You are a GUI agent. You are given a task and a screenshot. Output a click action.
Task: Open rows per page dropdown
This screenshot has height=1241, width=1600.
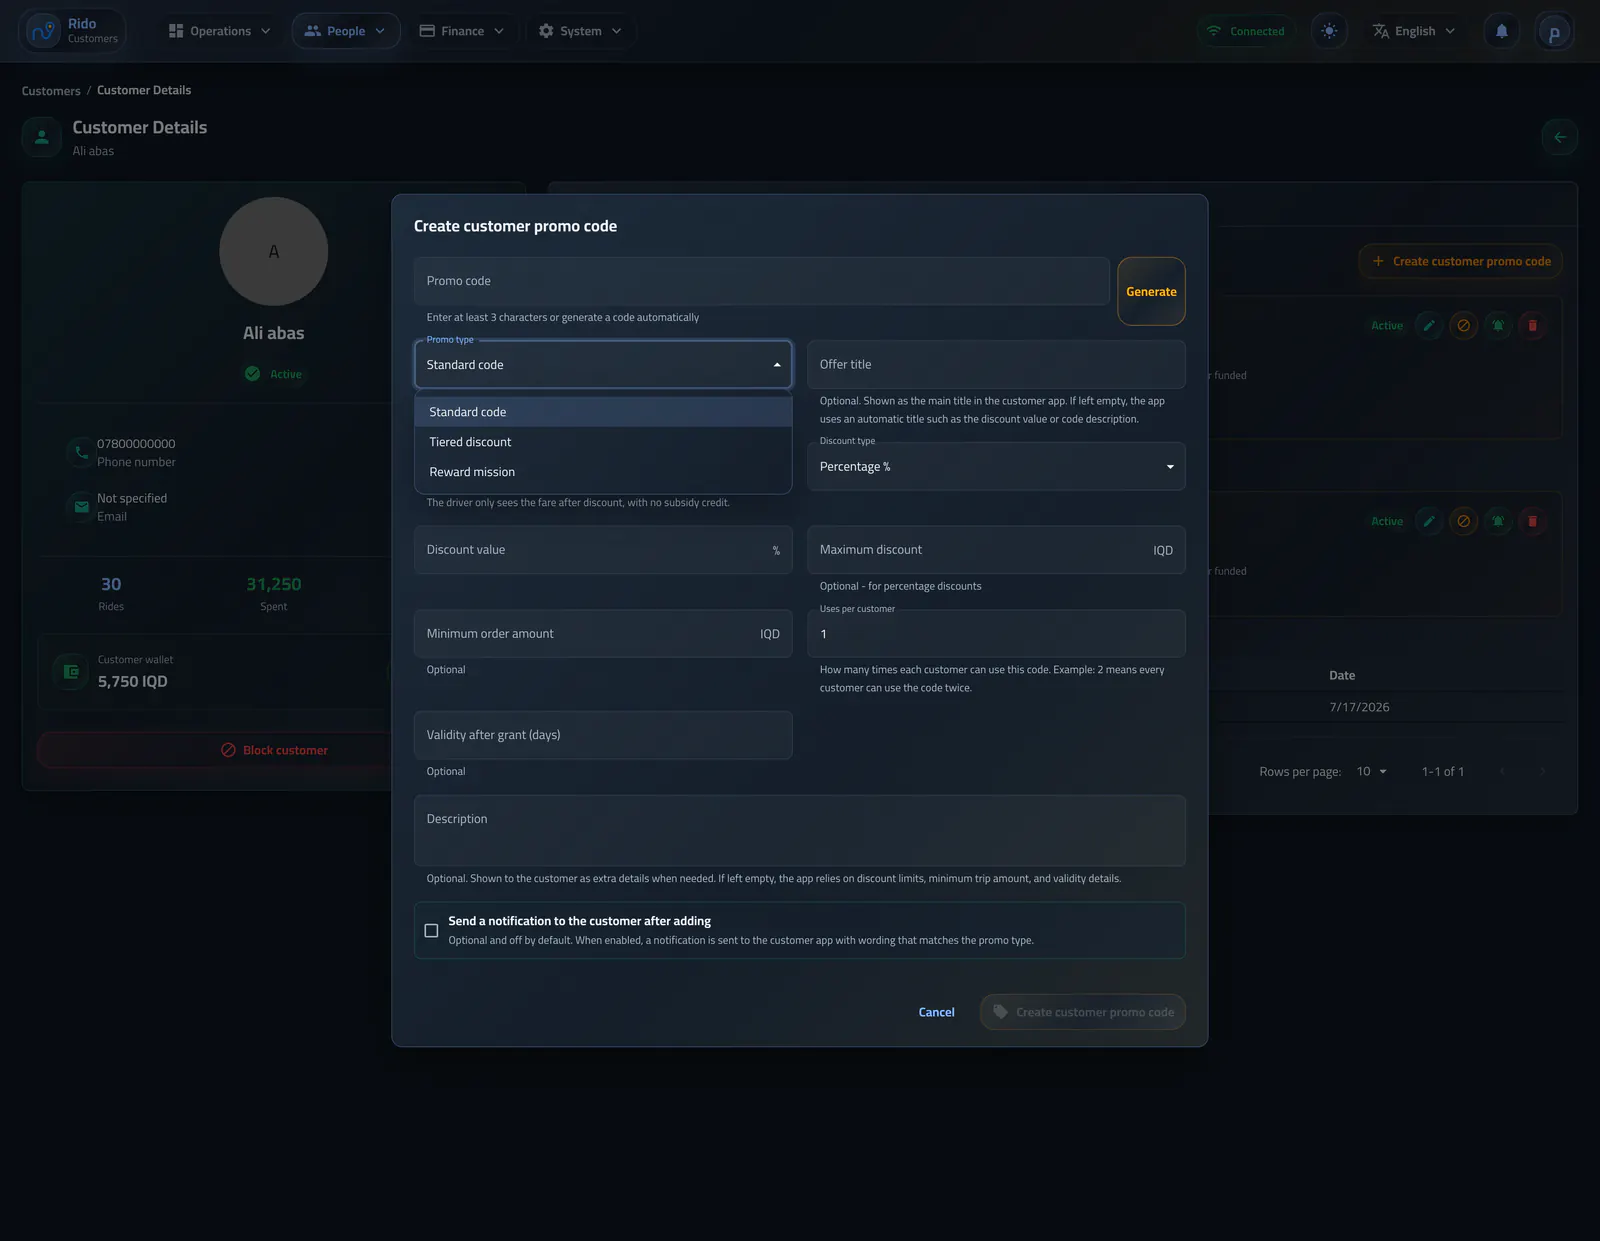pos(1372,771)
